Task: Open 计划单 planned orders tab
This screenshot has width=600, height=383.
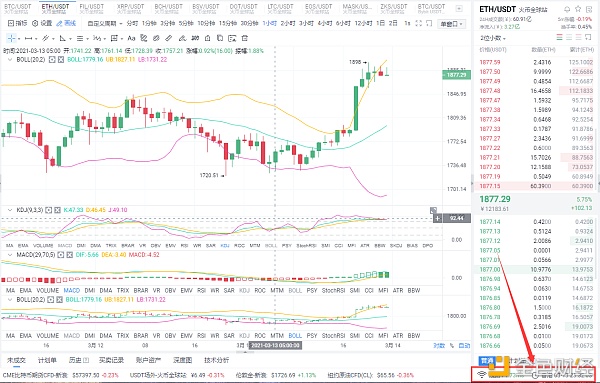Action: point(47,360)
